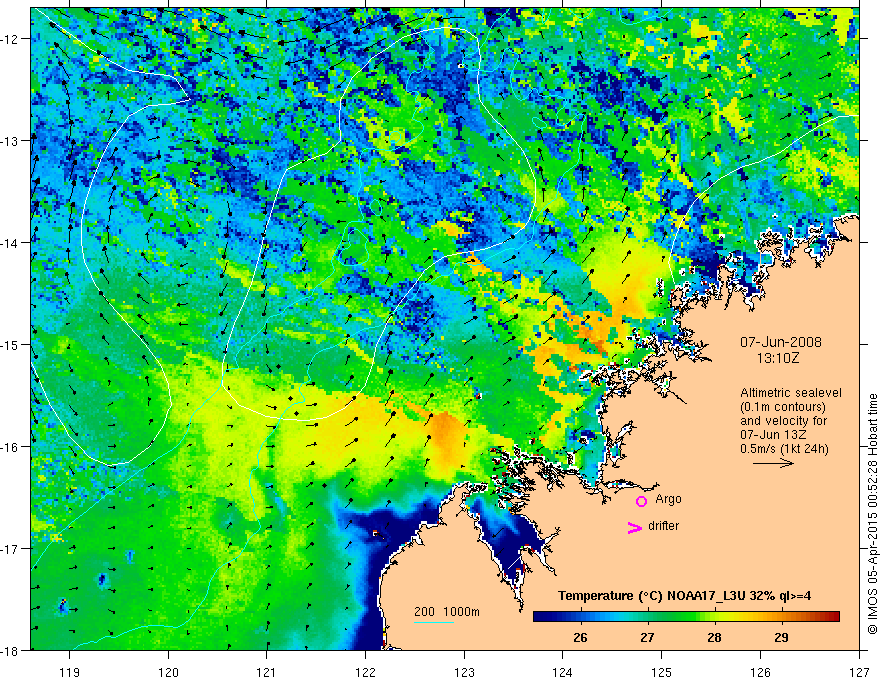
Task: Click the colorbar tick label 27
Action: pyautogui.click(x=648, y=638)
